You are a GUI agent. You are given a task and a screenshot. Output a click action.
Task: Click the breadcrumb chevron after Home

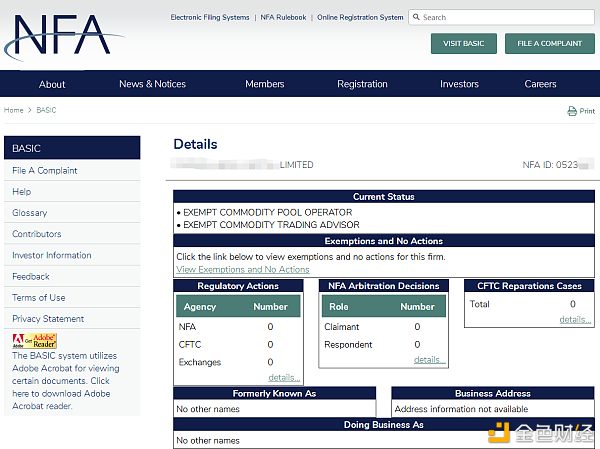point(30,110)
